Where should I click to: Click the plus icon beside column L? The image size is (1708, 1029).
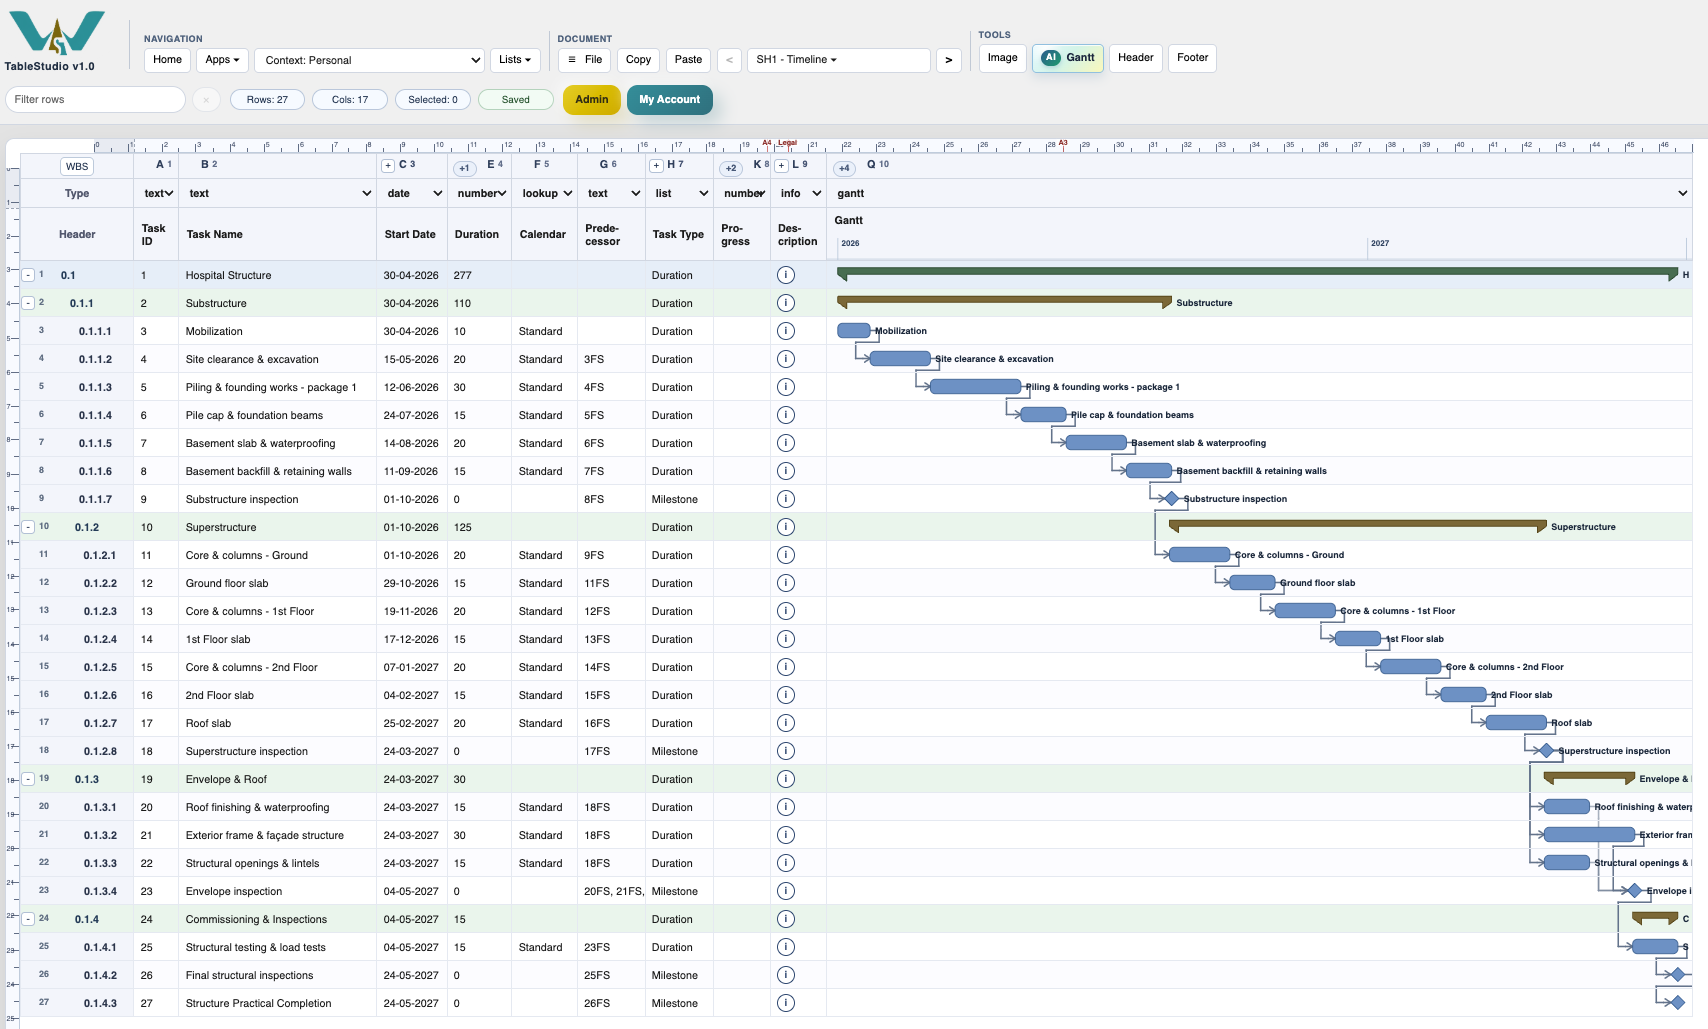point(782,166)
